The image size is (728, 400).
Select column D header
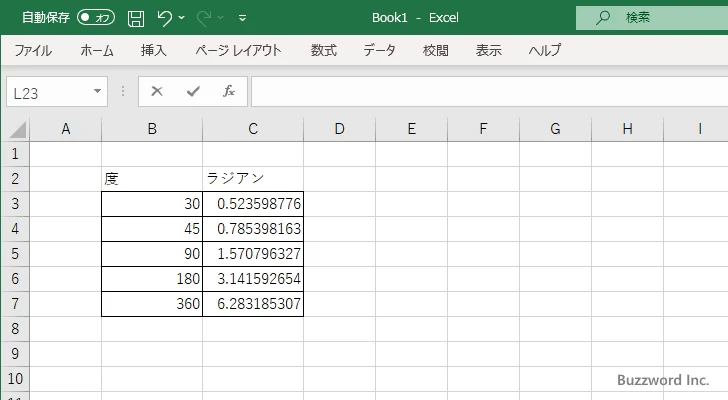tap(339, 129)
